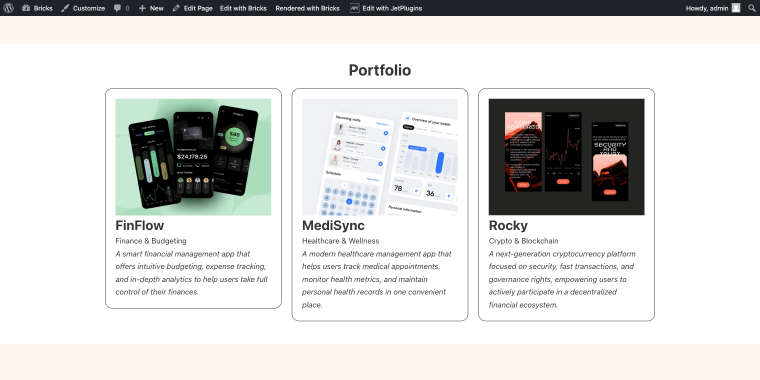Open the Customize link in admin bar
Screen dimensions: 760x380
(83, 8)
